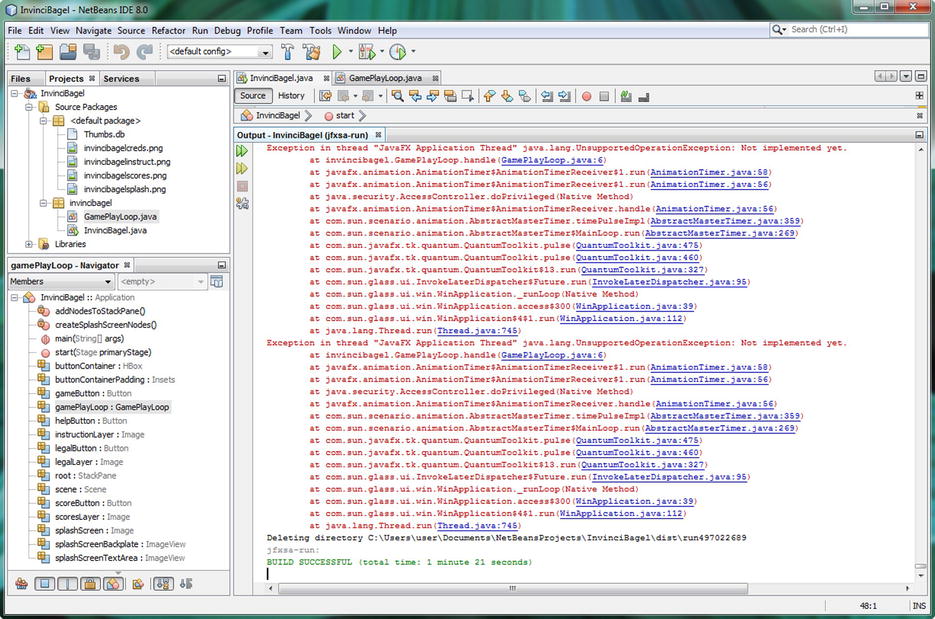Viewport: 935px width, 619px height.
Task: Collapse the invincibagel package node
Action: [43, 203]
